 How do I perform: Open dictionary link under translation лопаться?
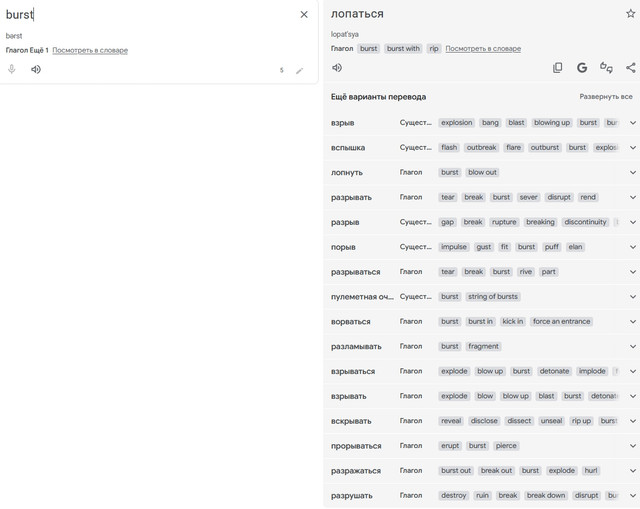point(483,49)
